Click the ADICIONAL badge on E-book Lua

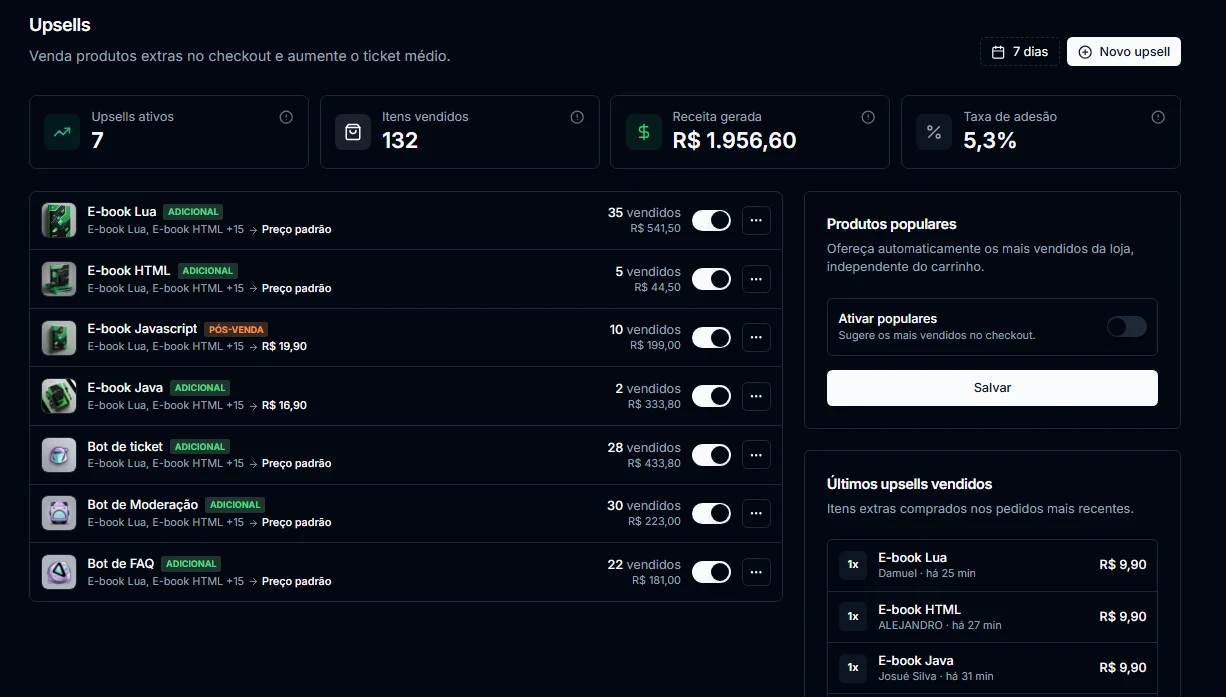[193, 212]
